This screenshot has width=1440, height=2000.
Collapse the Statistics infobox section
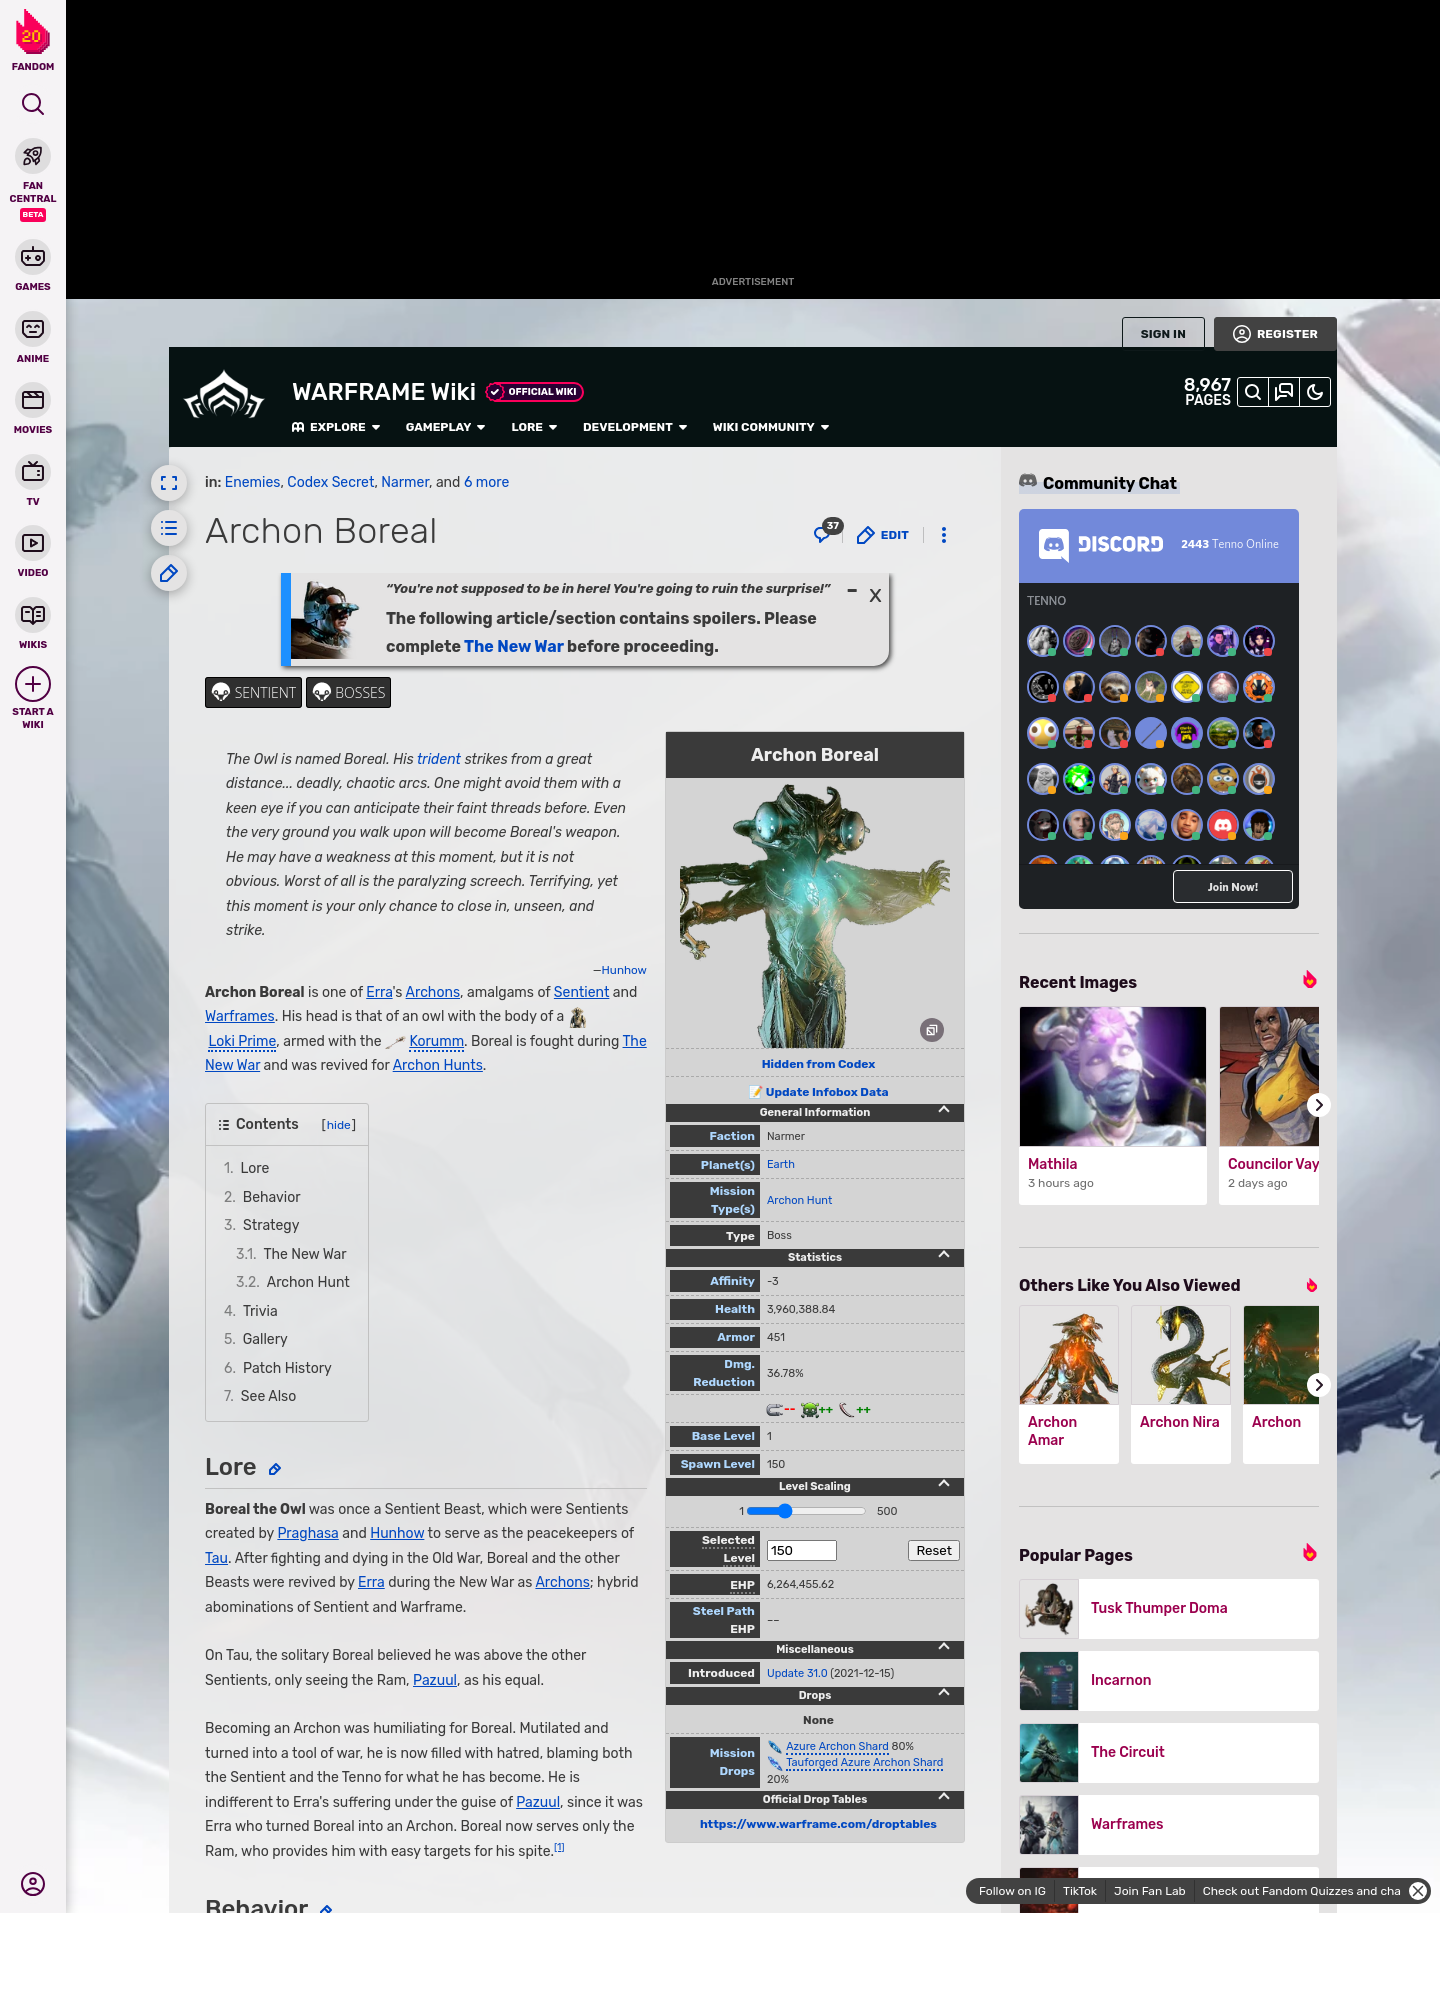(943, 1256)
